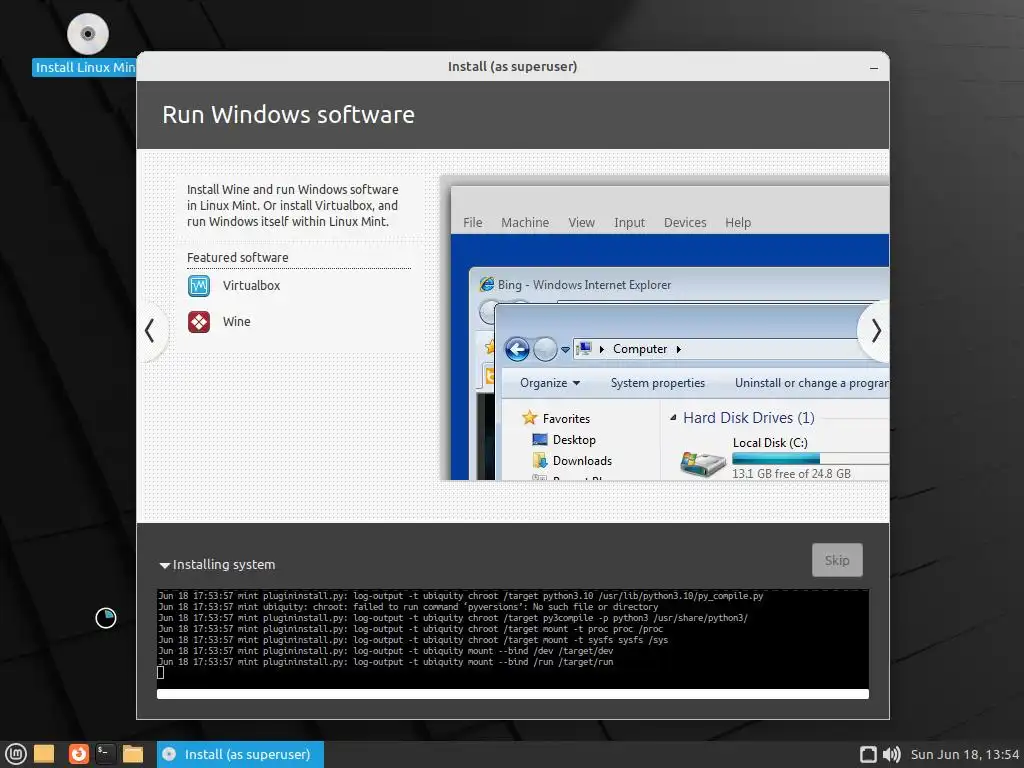This screenshot has height=768, width=1024.
Task: Open the clock calendar Sun Jun 18
Action: pyautogui.click(x=965, y=754)
